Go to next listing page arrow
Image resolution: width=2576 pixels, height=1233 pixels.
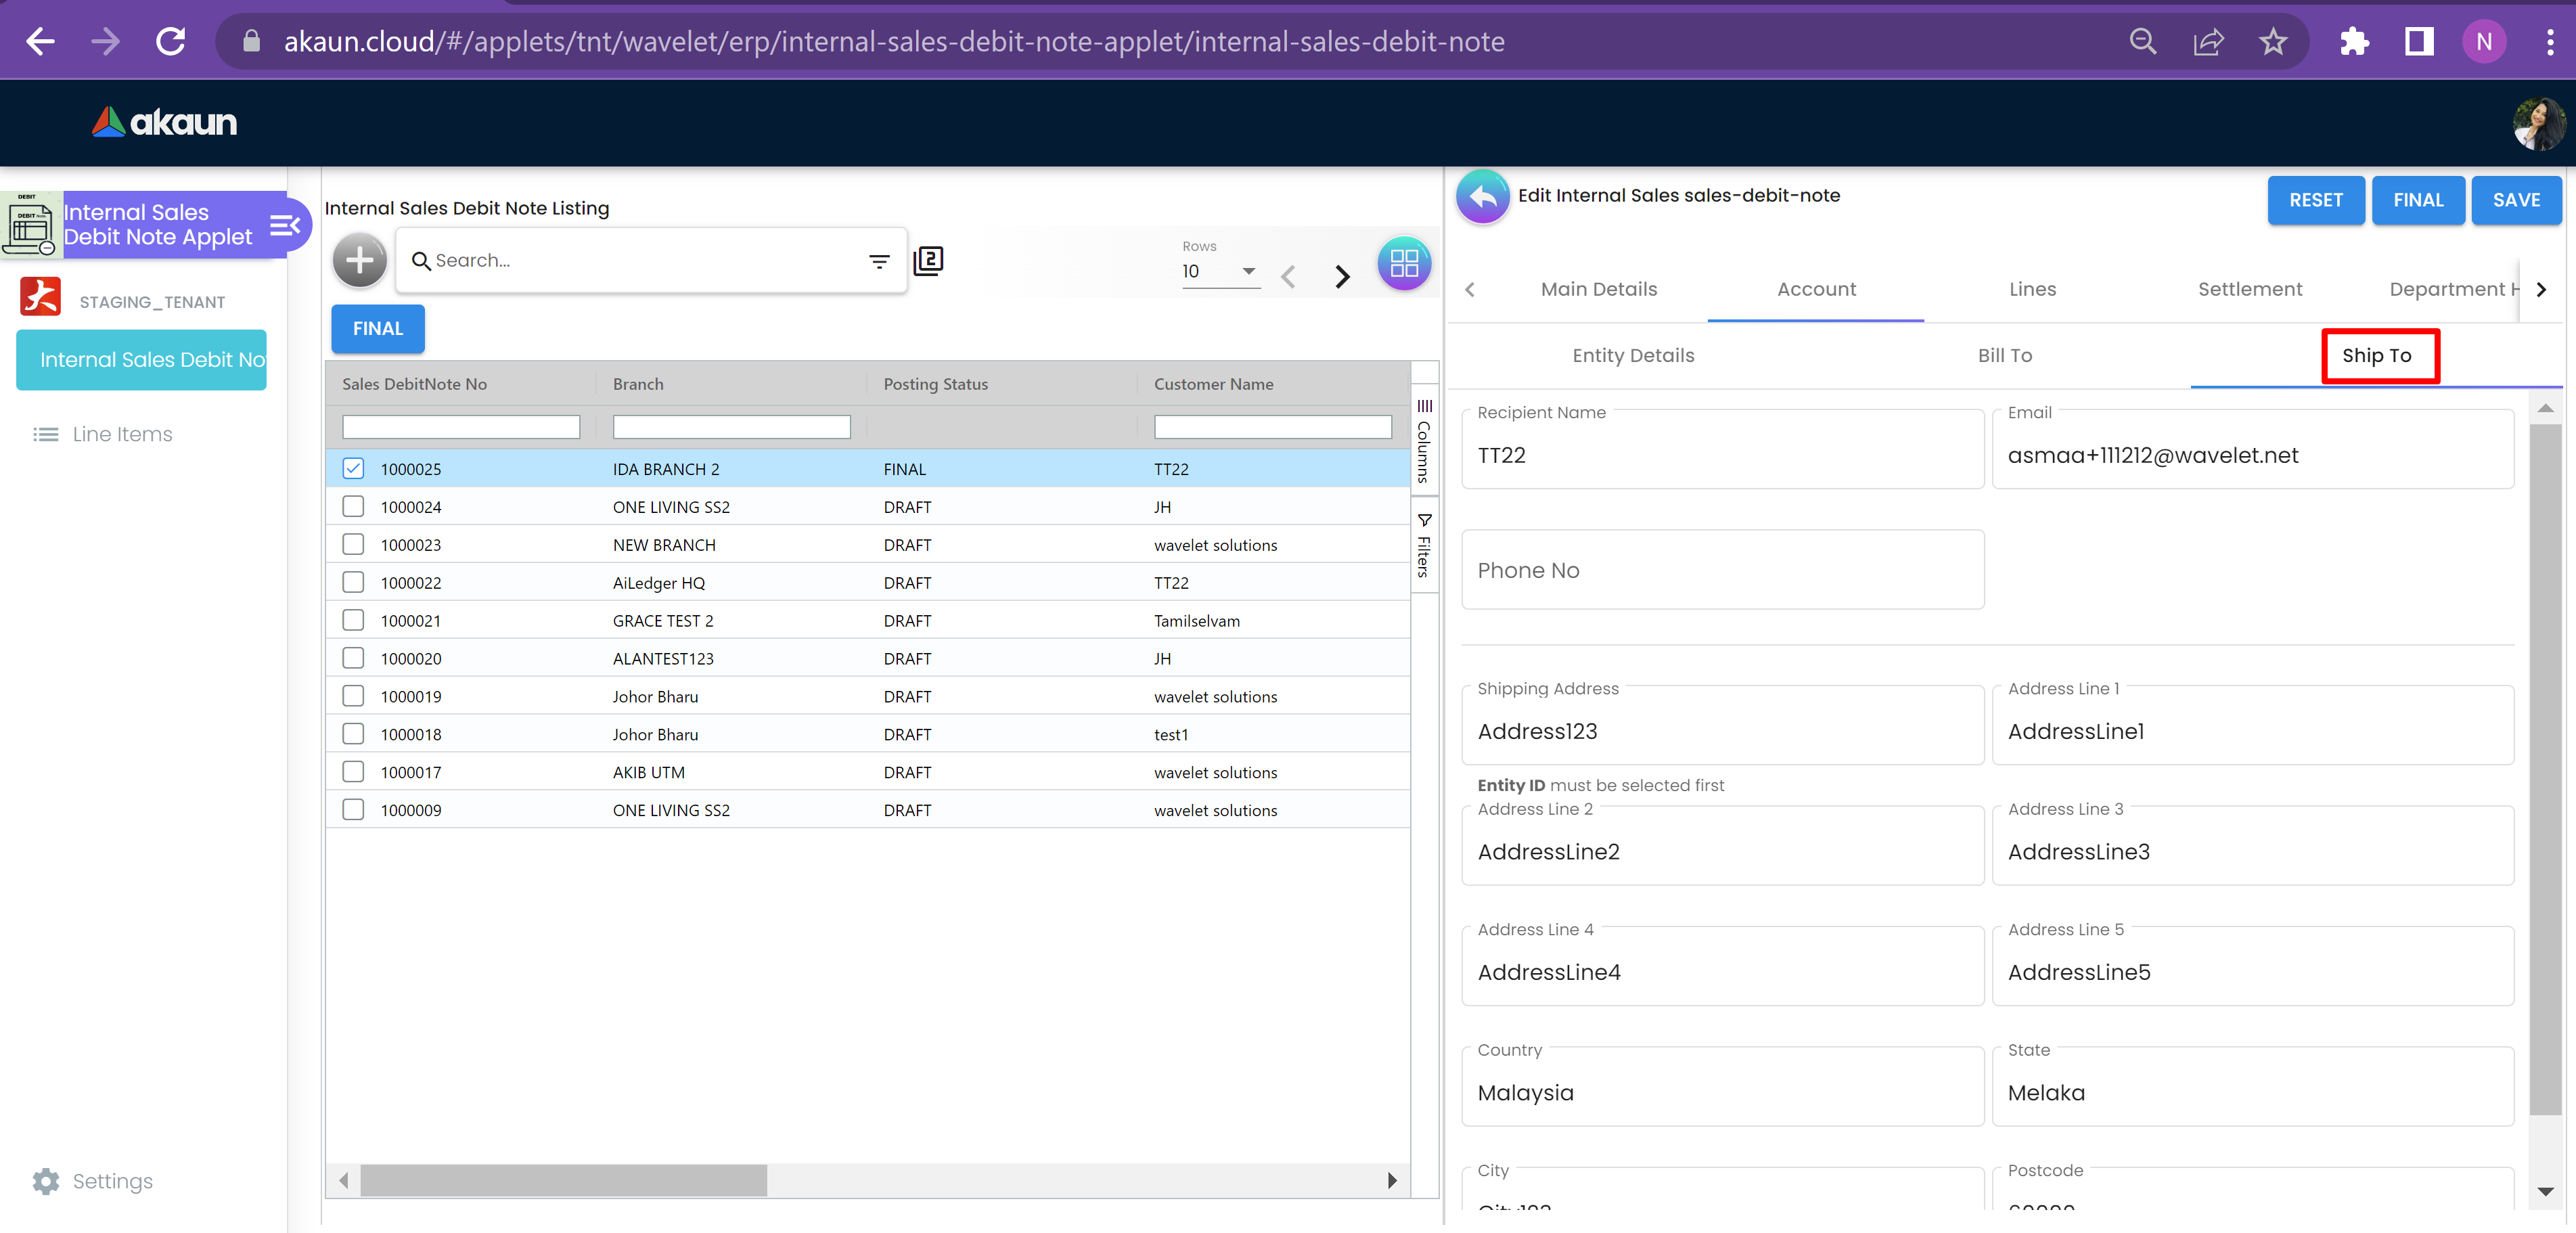tap(1342, 276)
